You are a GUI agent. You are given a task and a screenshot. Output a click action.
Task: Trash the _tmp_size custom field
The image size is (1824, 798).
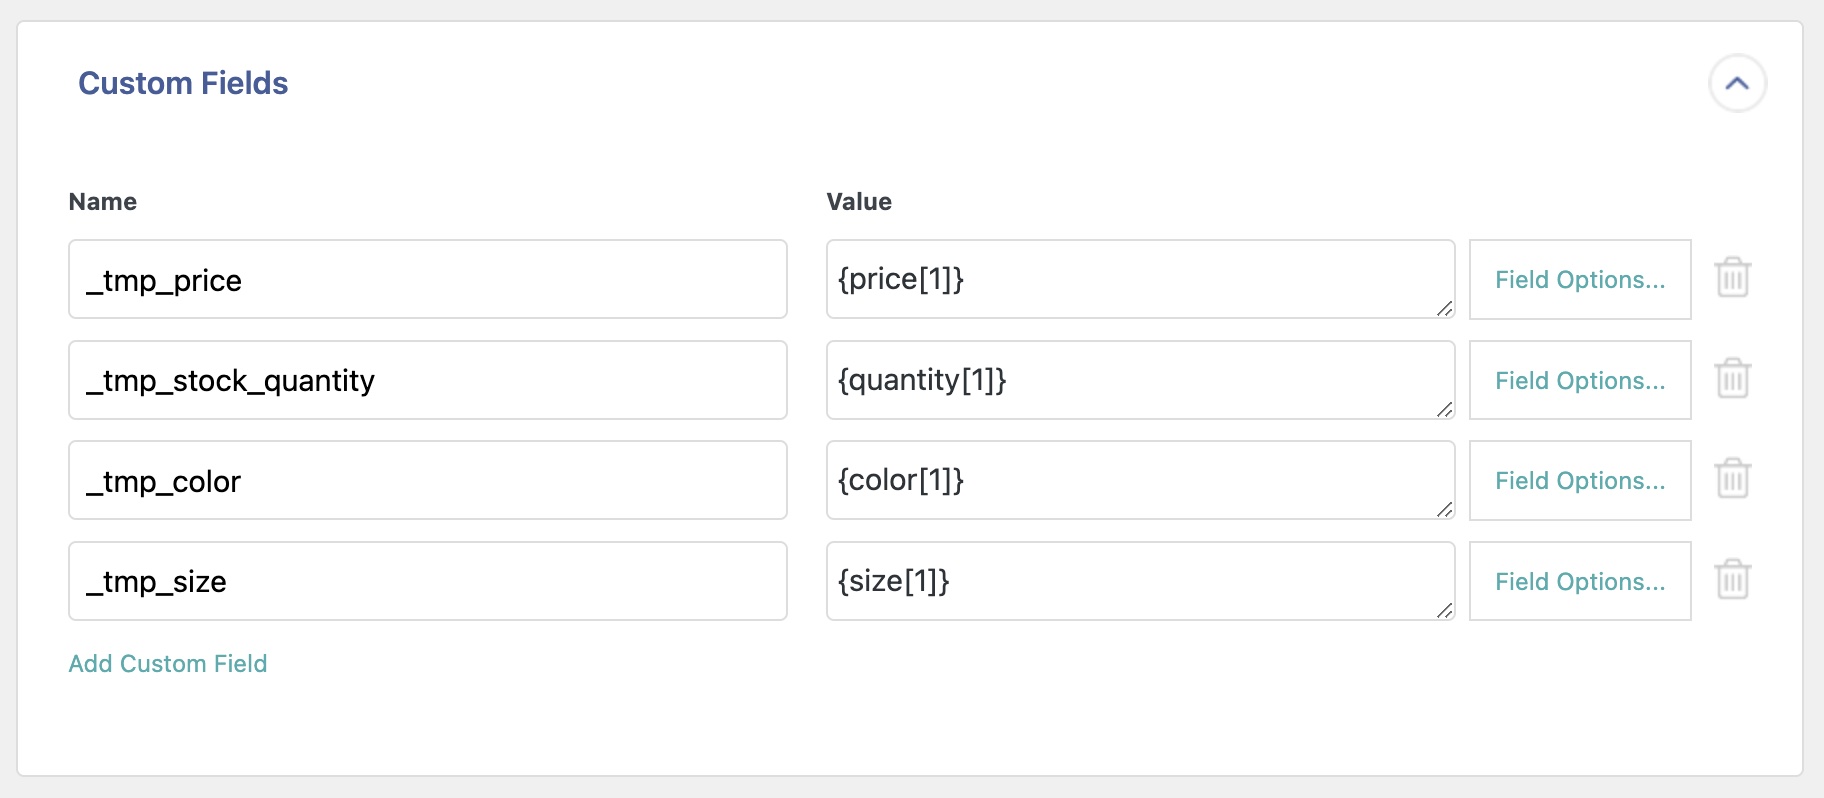pos(1732,580)
